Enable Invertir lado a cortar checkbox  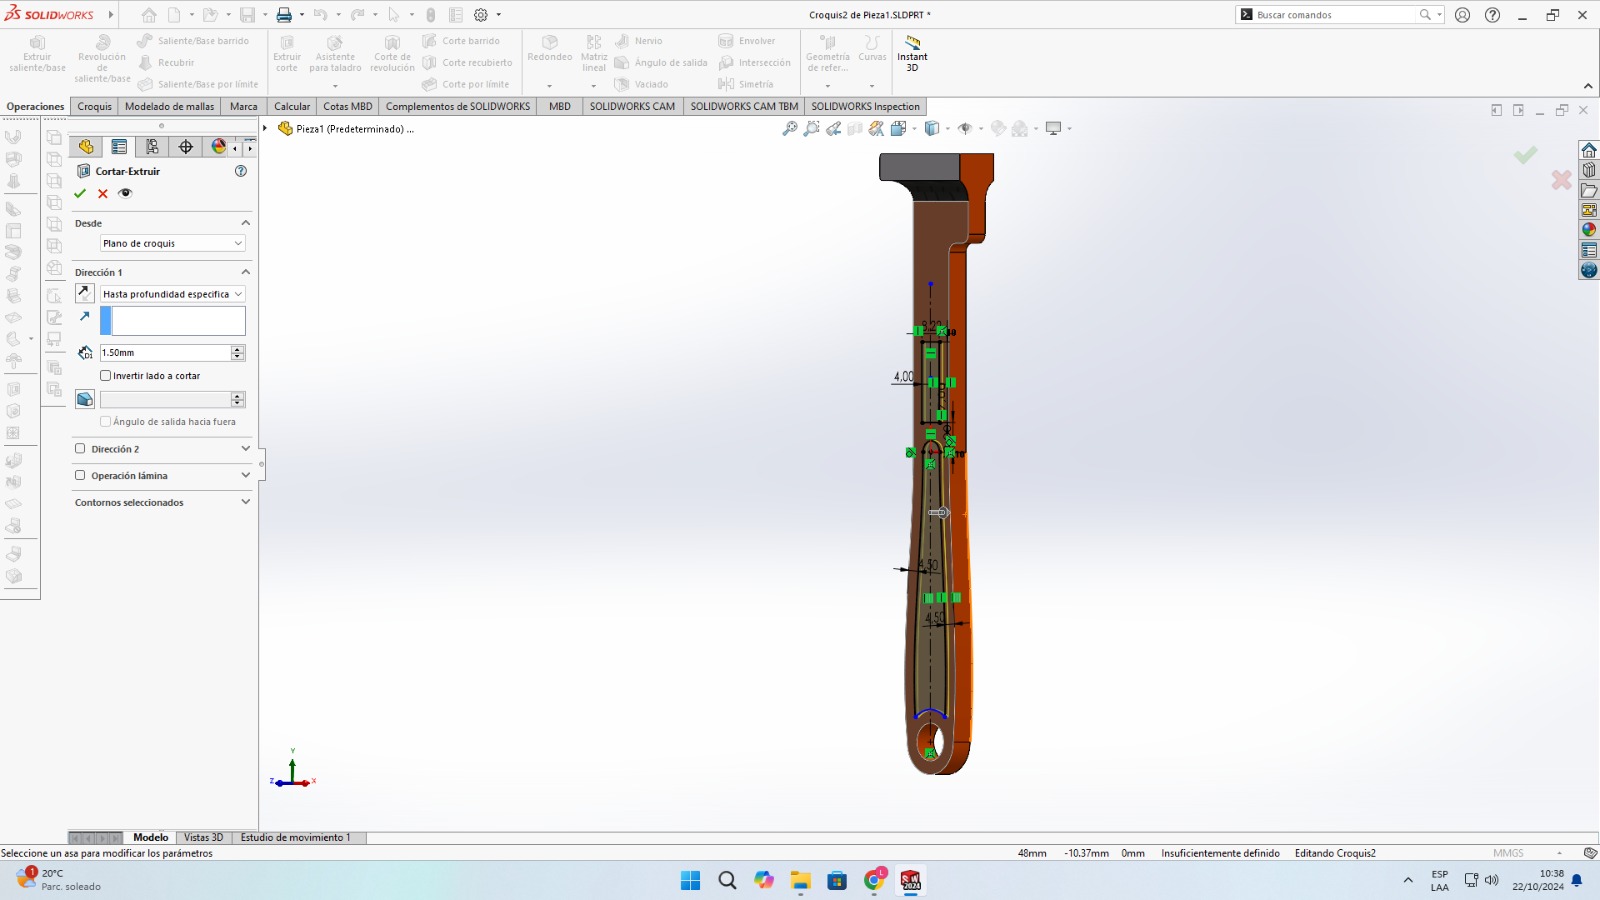pos(106,376)
